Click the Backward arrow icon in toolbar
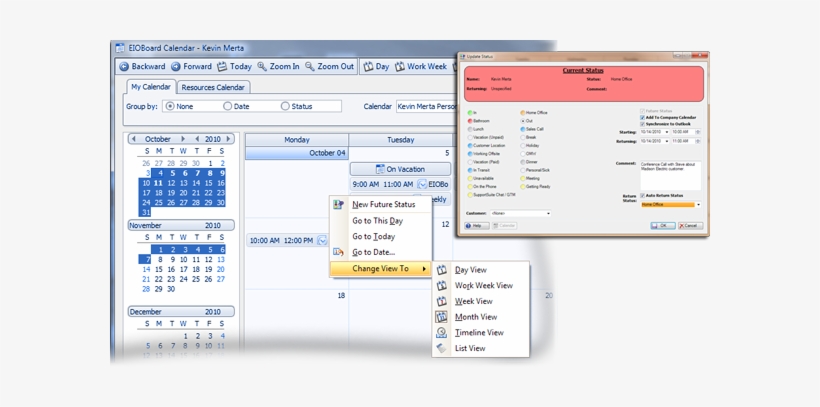The height and width of the screenshot is (407, 820). pyautogui.click(x=124, y=66)
